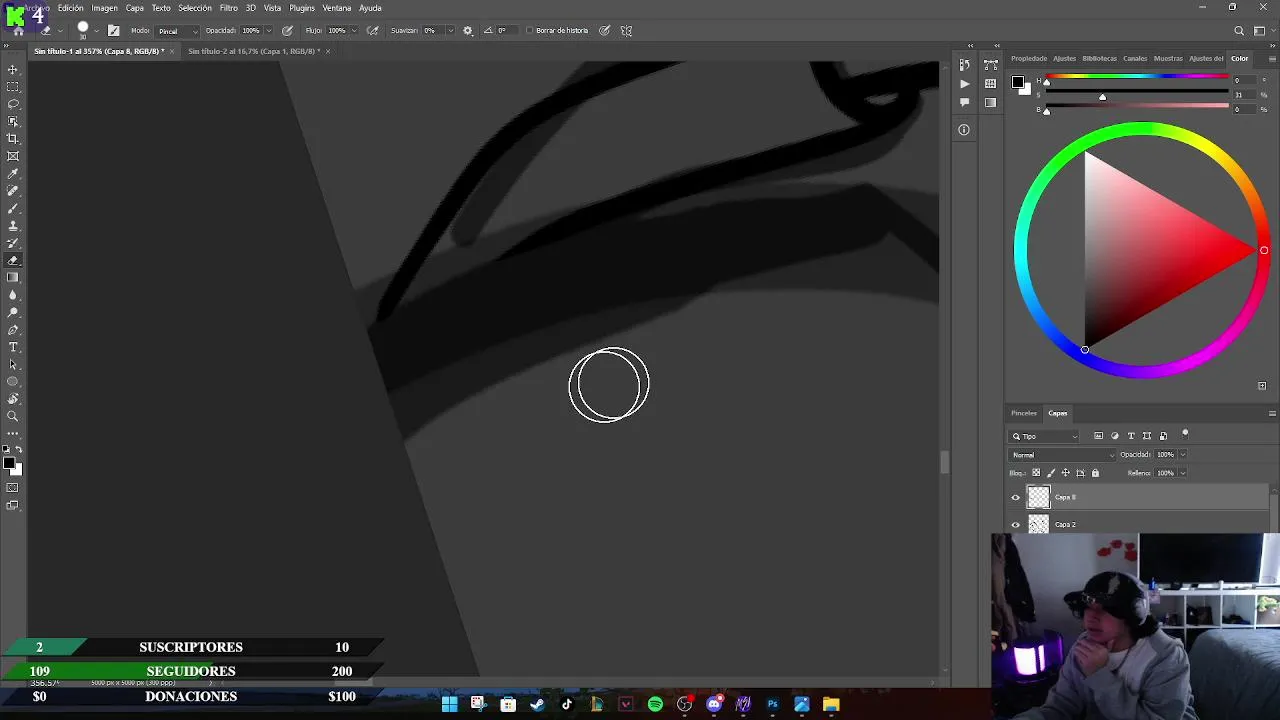Viewport: 1280px width, 720px height.
Task: Toggle lock position
Action: click(x=1065, y=473)
